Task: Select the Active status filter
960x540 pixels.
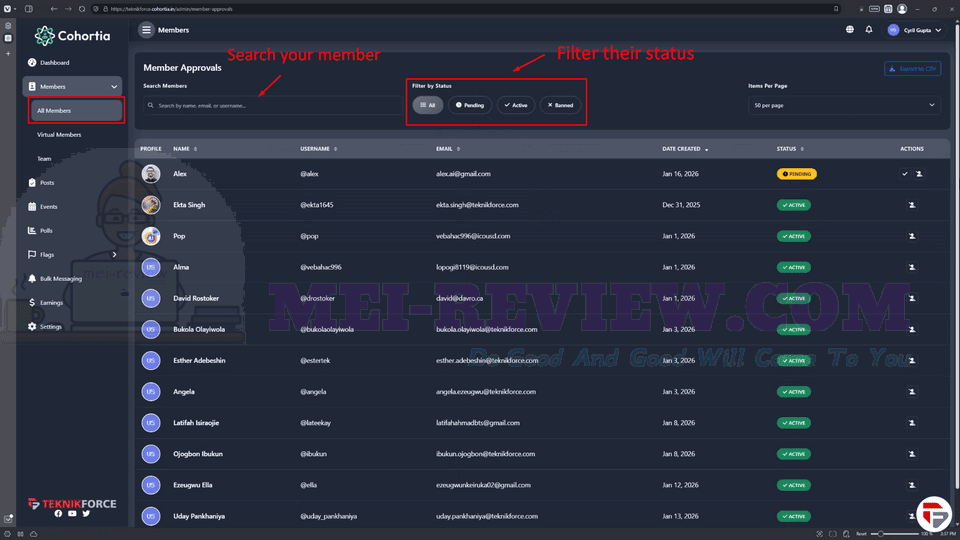Action: (x=516, y=105)
